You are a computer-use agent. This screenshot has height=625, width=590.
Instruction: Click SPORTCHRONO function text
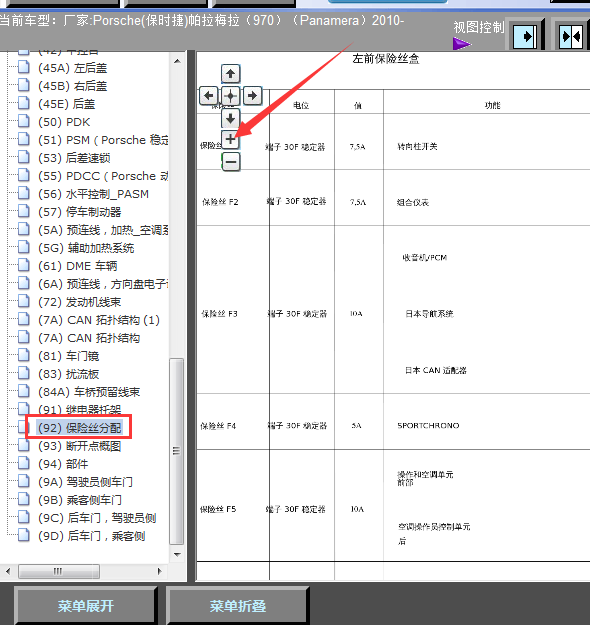click(428, 426)
